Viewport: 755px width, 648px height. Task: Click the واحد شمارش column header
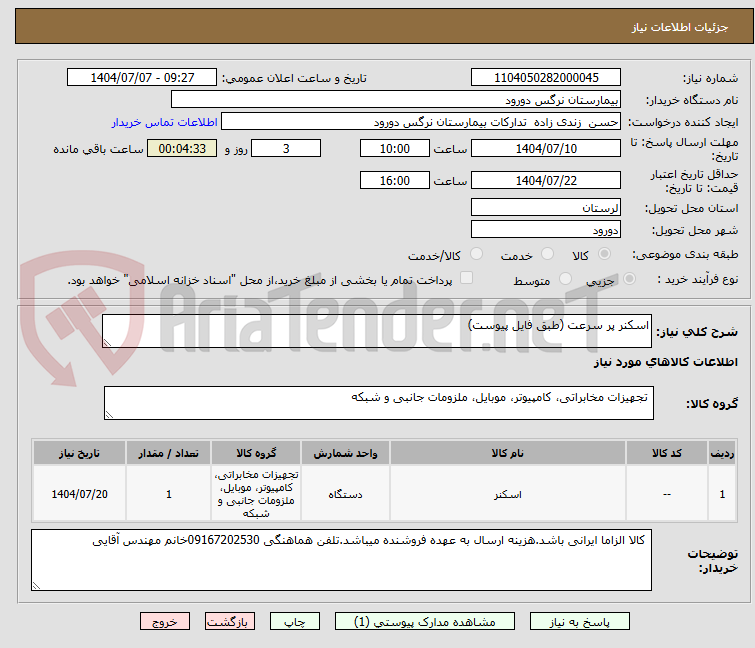point(345,453)
